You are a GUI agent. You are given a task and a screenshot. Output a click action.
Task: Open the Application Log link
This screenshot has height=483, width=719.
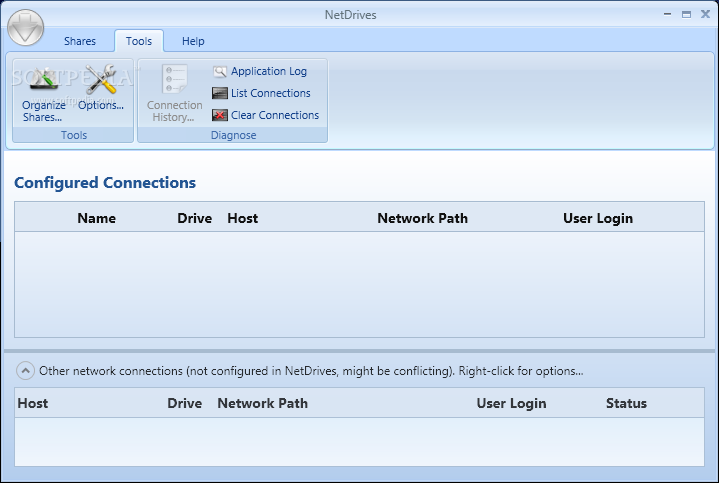tap(269, 72)
